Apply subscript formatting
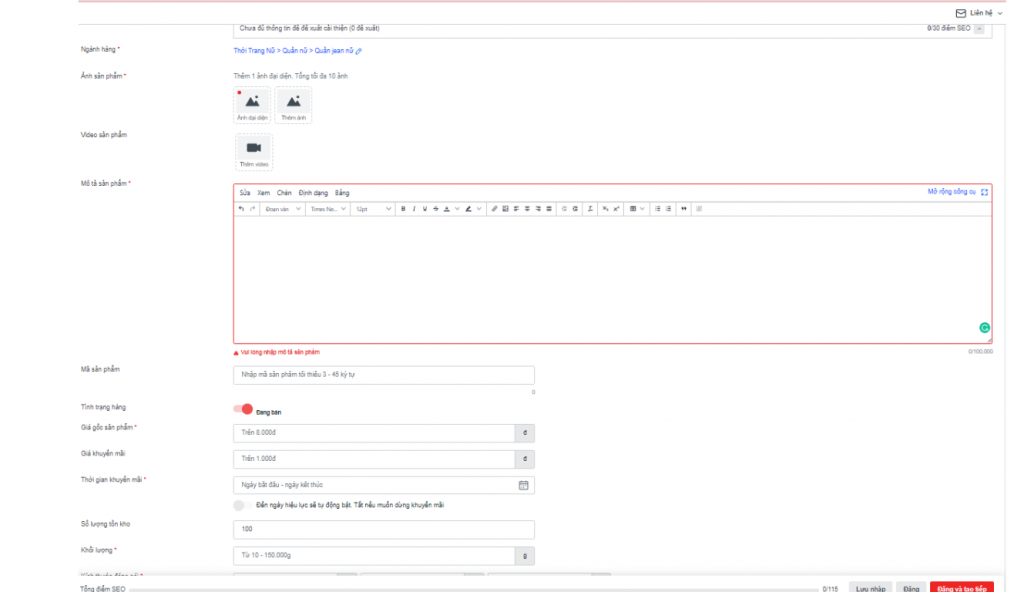The height and width of the screenshot is (592, 1024). [x=605, y=209]
